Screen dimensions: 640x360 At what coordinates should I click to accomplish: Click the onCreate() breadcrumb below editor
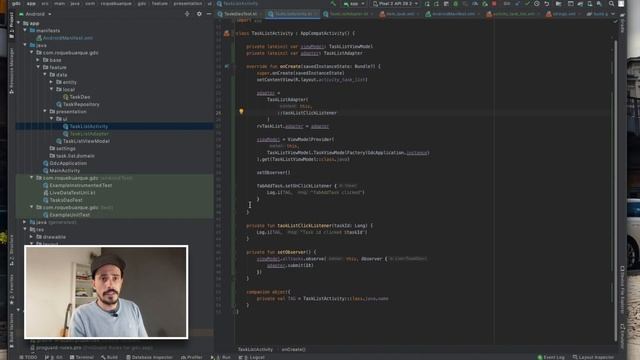point(293,349)
